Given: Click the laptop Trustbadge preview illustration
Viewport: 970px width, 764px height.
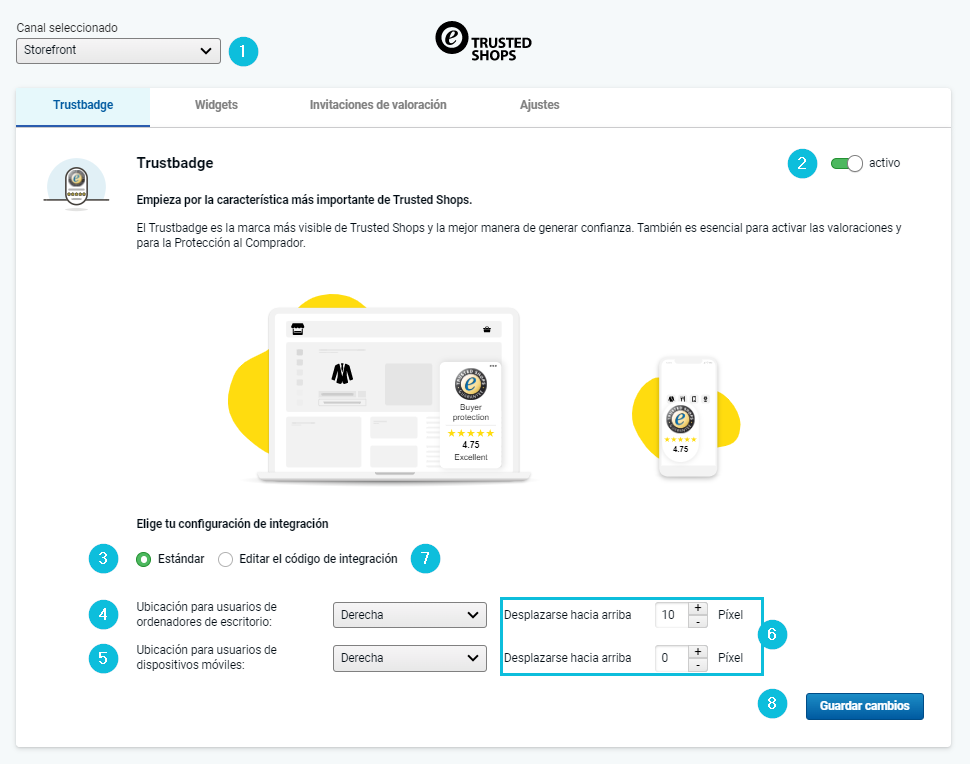Looking at the screenshot, I should [x=379, y=388].
